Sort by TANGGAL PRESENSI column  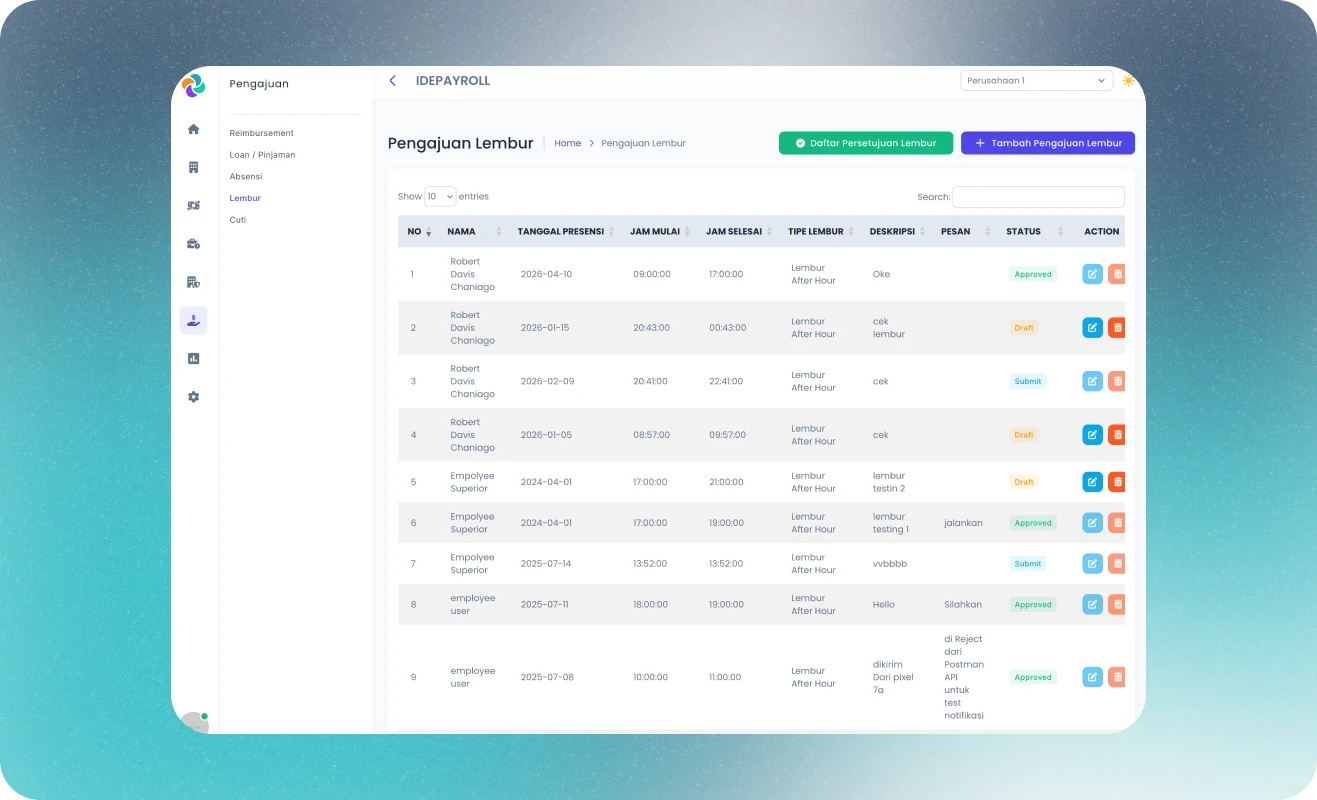pos(565,232)
